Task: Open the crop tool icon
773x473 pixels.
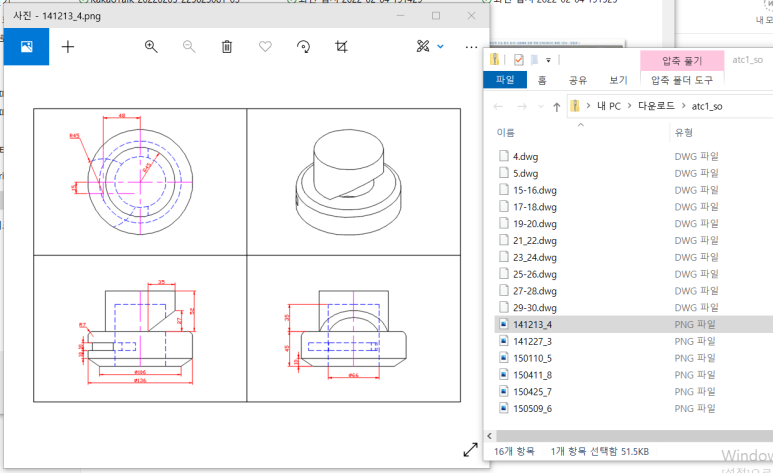Action: pyautogui.click(x=341, y=46)
